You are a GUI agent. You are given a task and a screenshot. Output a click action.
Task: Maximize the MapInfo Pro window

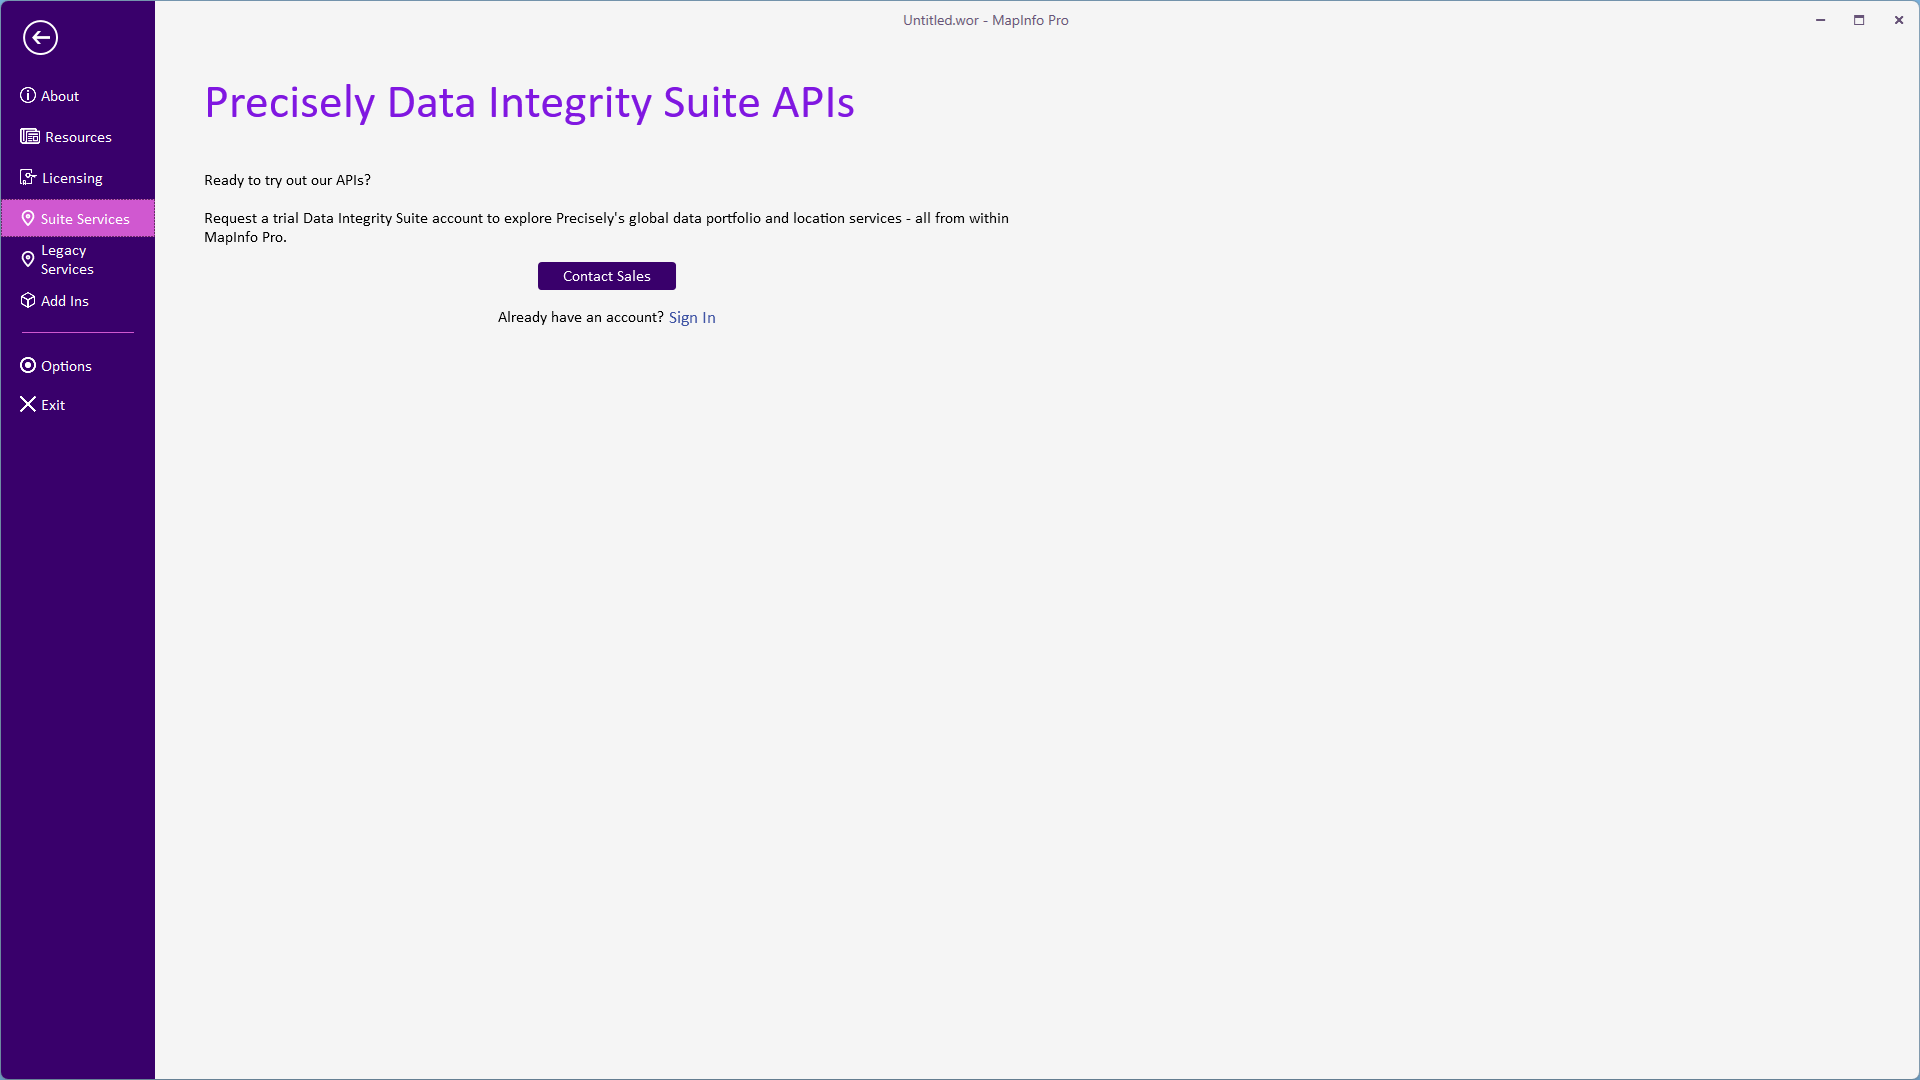pos(1859,20)
